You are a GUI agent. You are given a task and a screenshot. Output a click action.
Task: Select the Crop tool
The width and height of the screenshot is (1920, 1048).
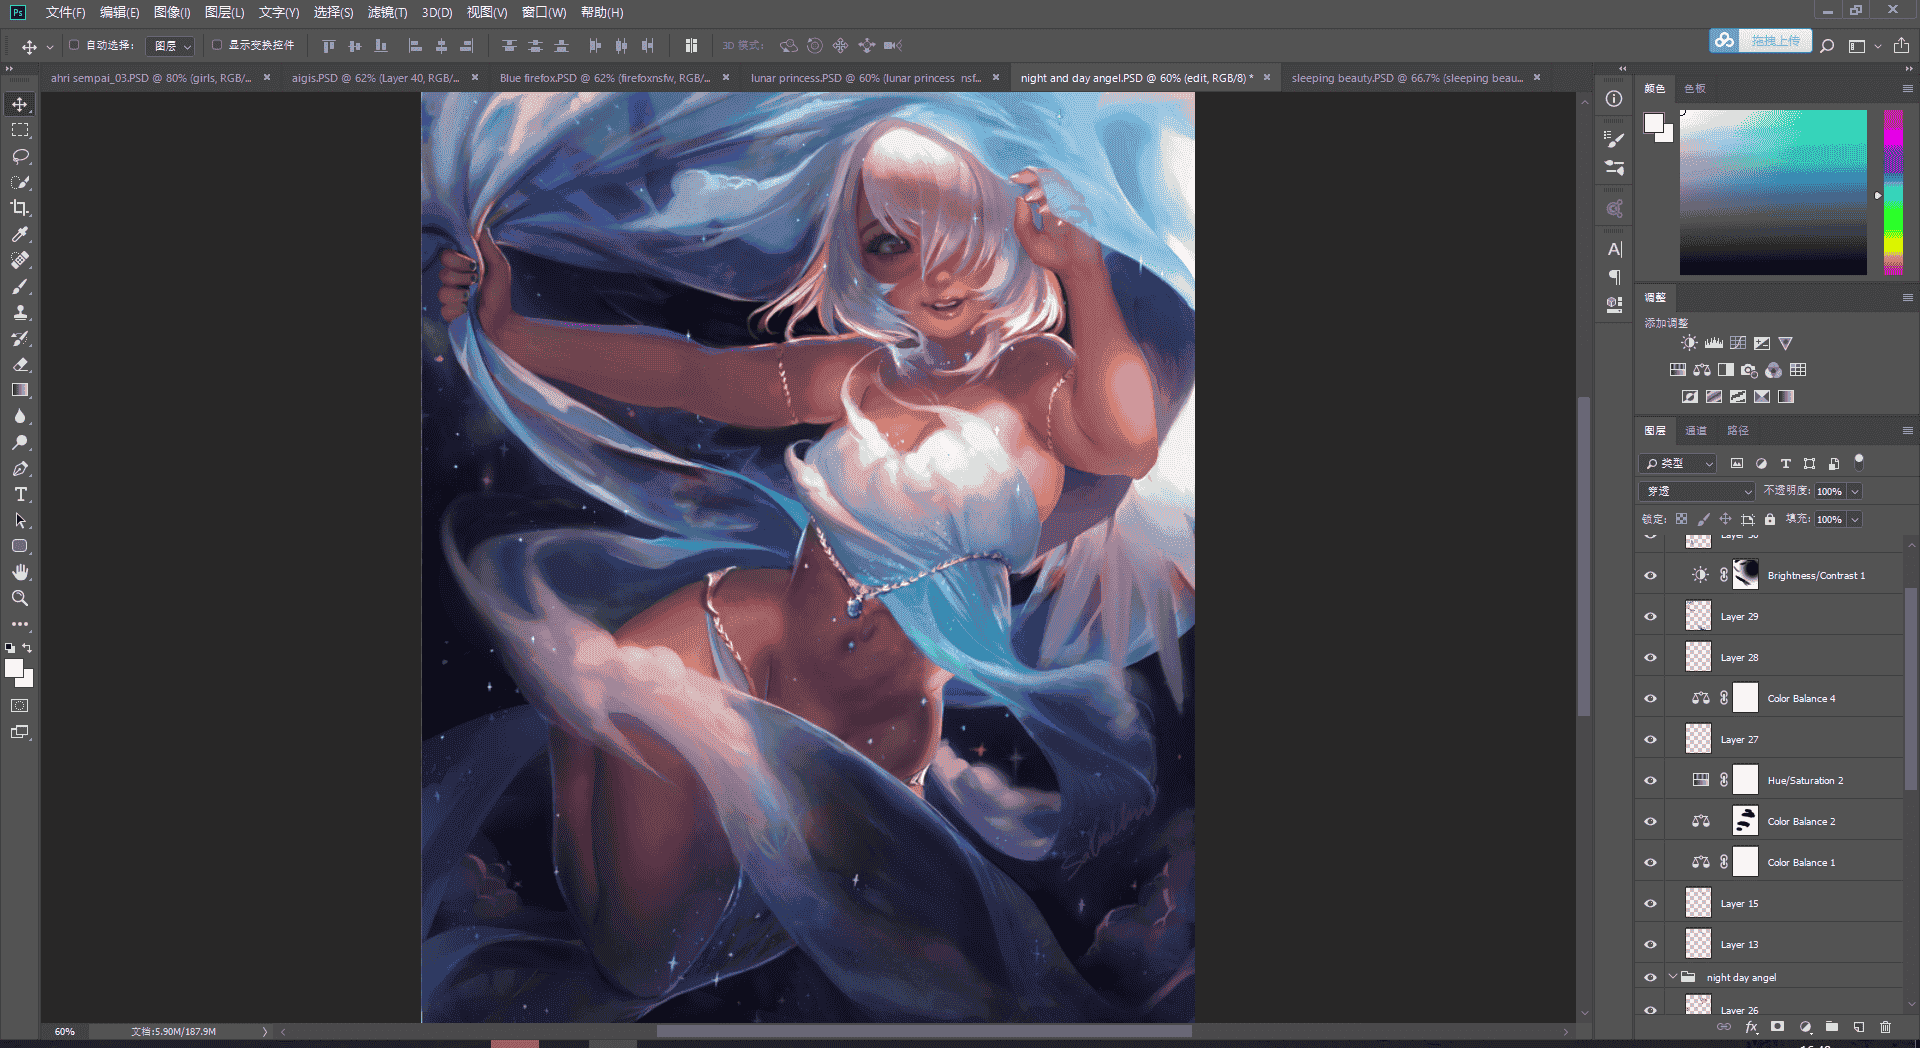pos(20,208)
